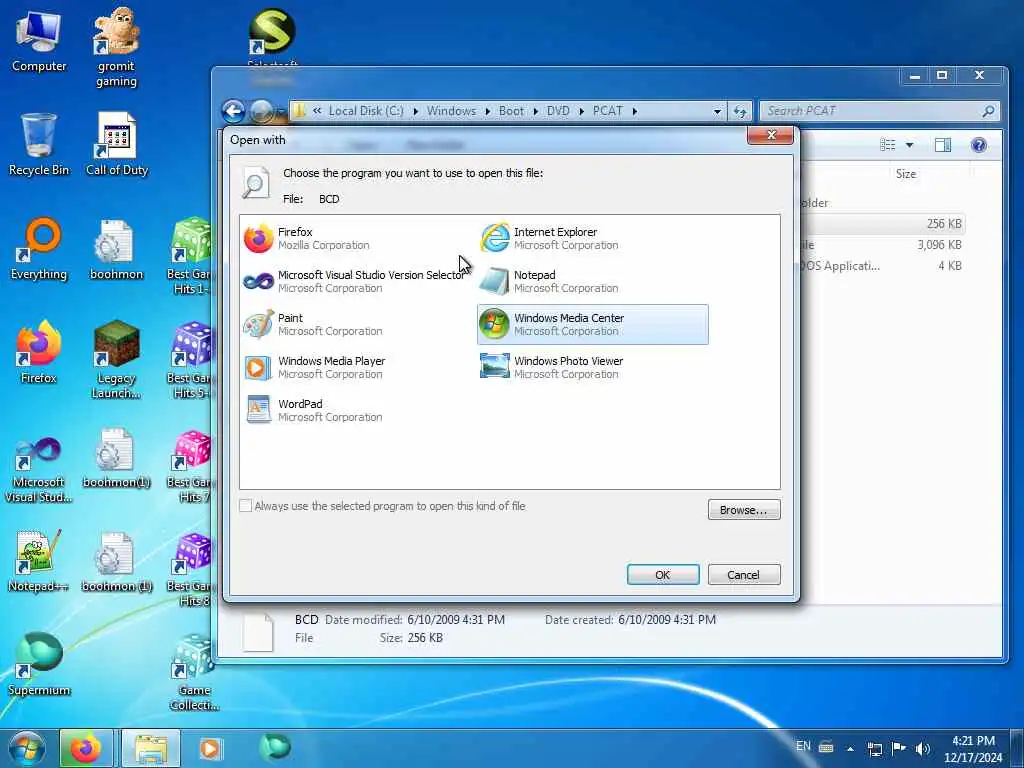Click the EN language indicator
Screen dimensions: 1024x768
click(x=803, y=746)
